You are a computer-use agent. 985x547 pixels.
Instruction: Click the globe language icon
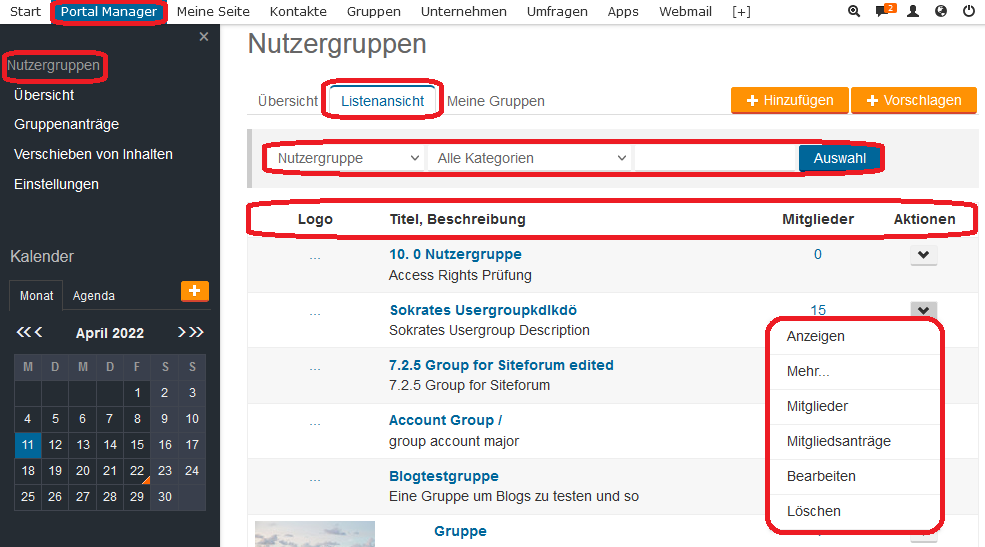940,11
